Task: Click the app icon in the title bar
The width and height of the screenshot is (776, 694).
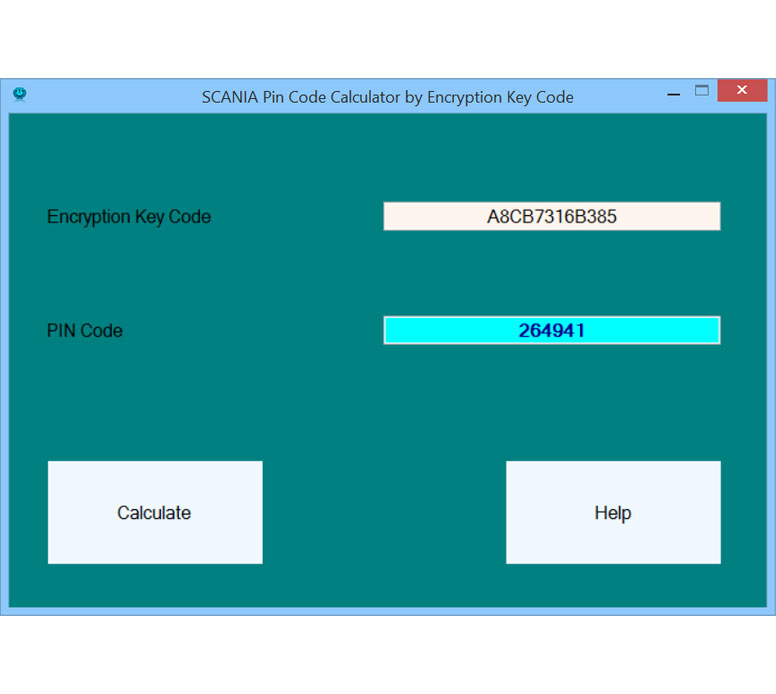Action: [x=19, y=94]
